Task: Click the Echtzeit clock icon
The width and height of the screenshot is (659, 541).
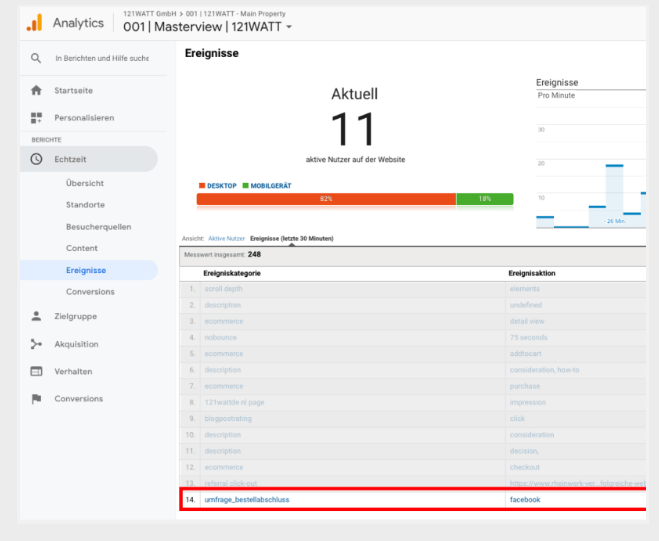Action: (36, 159)
